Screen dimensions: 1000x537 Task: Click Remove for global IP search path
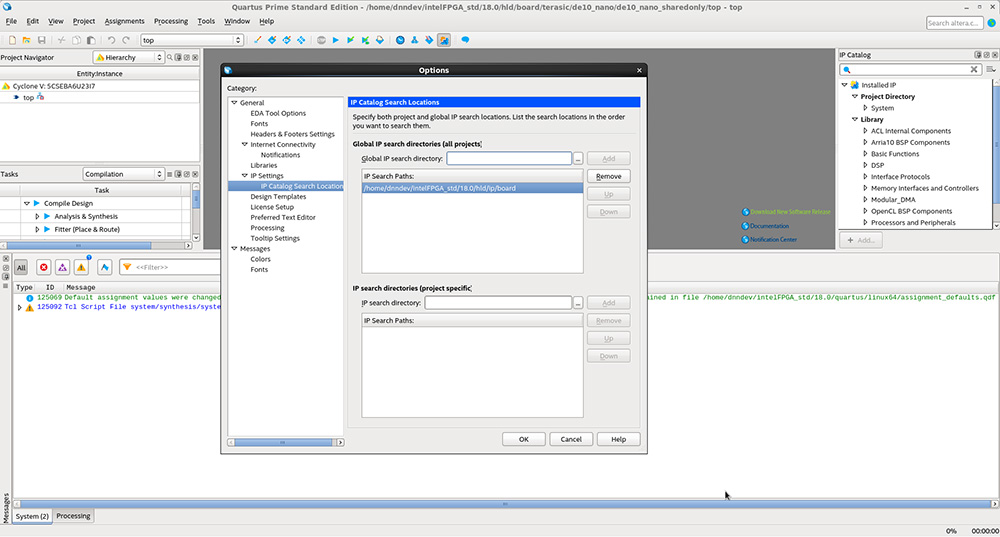(x=608, y=177)
